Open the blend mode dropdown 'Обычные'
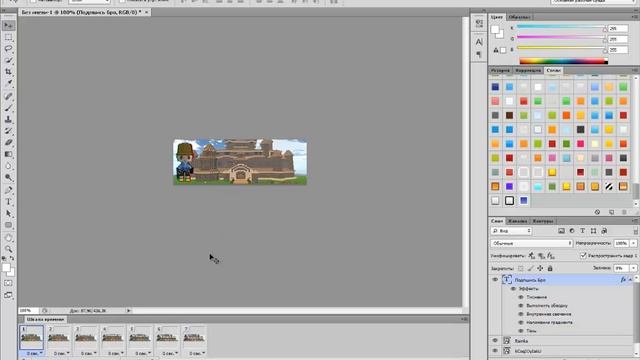This screenshot has width=640, height=360. pos(531,243)
